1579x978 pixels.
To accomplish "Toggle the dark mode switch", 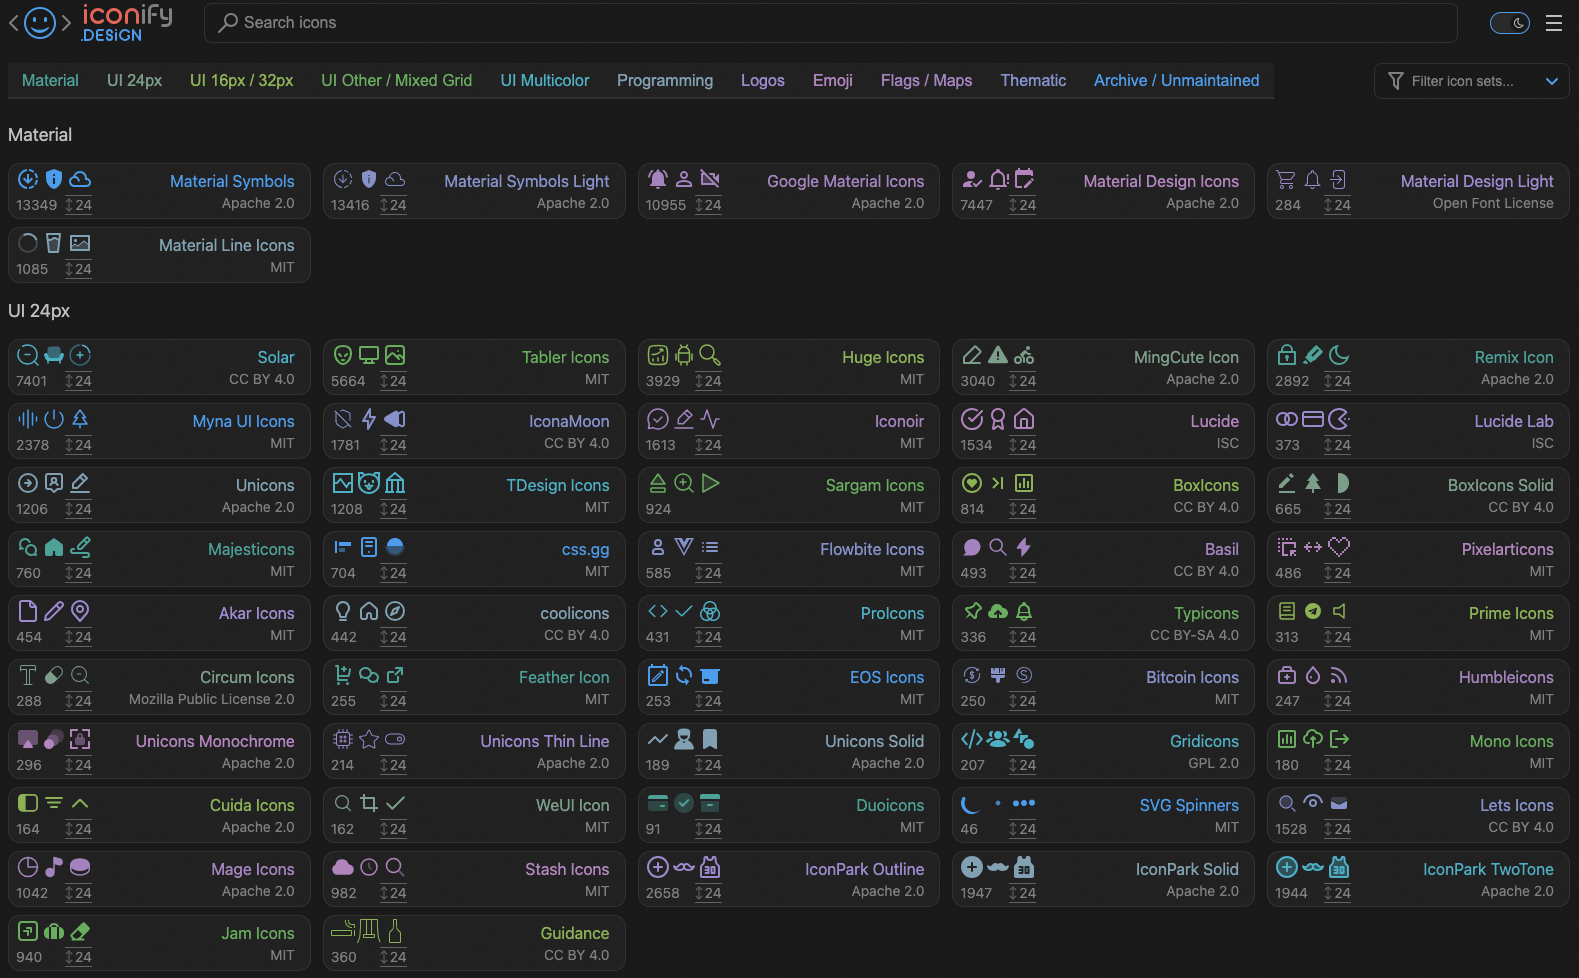I will 1510,23.
